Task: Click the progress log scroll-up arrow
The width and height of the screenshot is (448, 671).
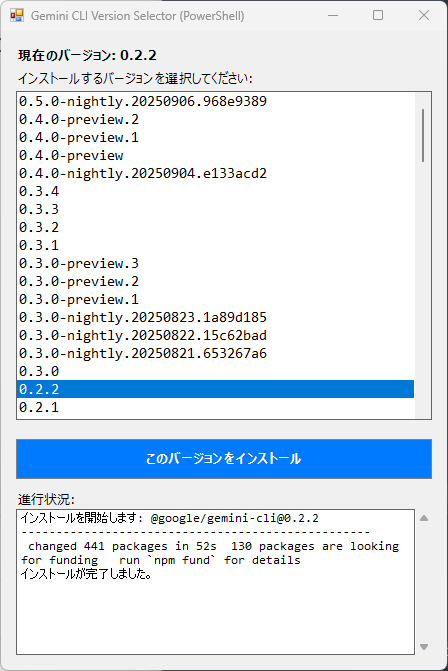Action: click(x=424, y=518)
